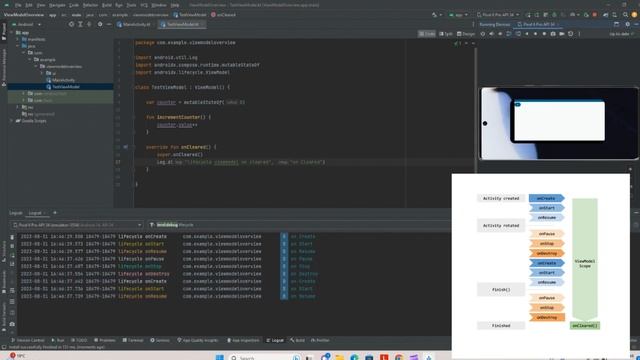The image size is (640, 360).
Task: Open the Tools menu
Action: click(131, 5)
